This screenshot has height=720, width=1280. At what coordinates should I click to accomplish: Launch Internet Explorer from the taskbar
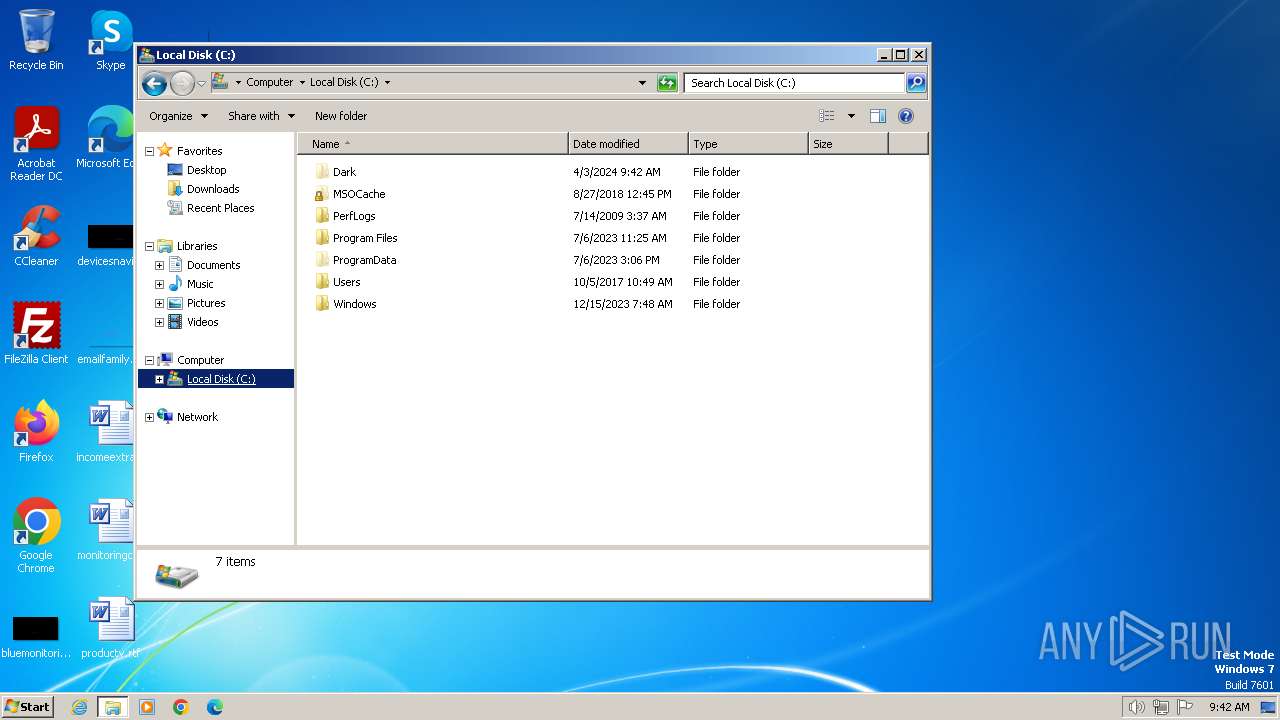point(79,707)
